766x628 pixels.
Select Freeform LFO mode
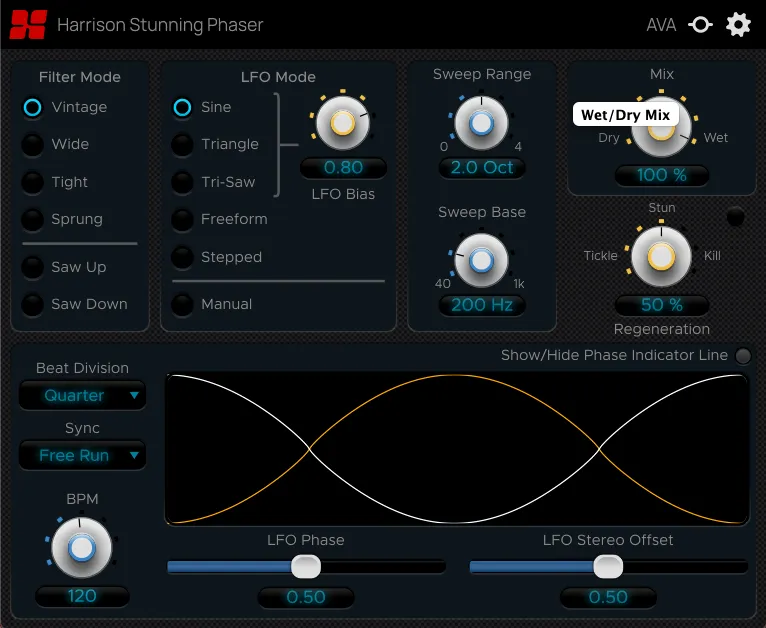[182, 219]
